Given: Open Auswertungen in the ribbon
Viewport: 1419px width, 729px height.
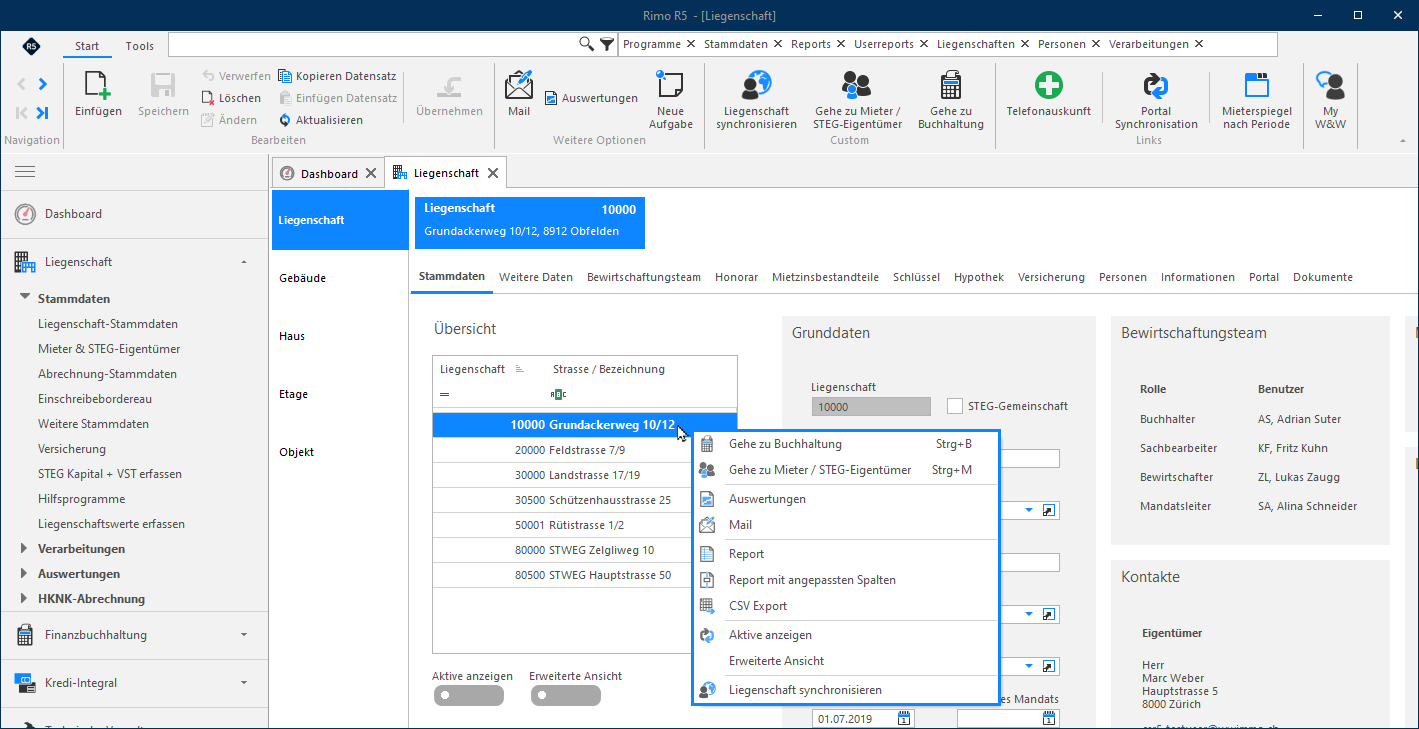Looking at the screenshot, I should point(591,98).
